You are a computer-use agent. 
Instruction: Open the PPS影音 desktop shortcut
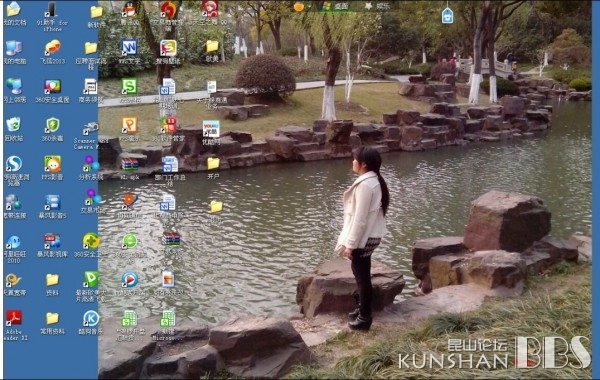[x=52, y=164]
